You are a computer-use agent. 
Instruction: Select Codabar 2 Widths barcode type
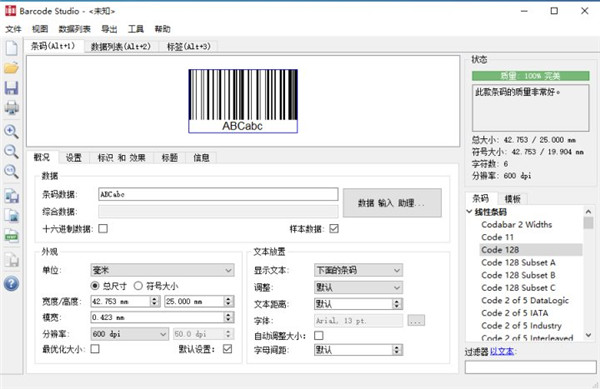517,225
